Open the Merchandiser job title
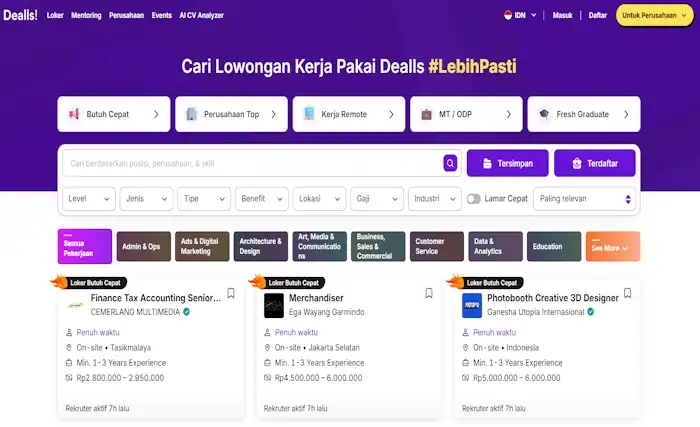This screenshot has width=700, height=427. pos(316,298)
